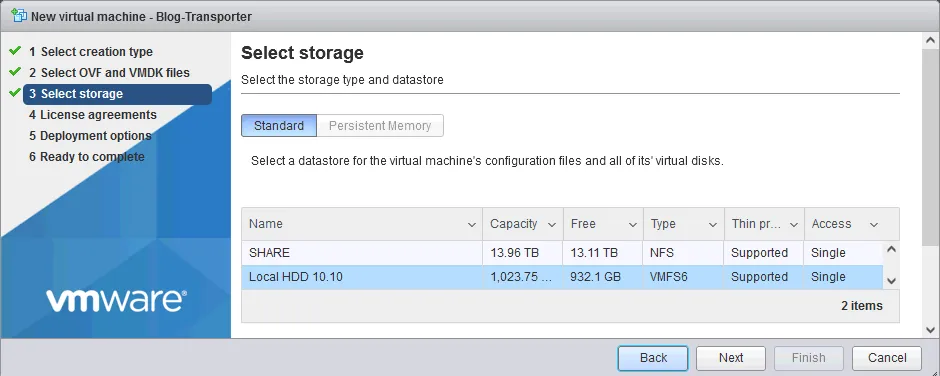Click the wizard panel scroll down arrow

[x=930, y=329]
